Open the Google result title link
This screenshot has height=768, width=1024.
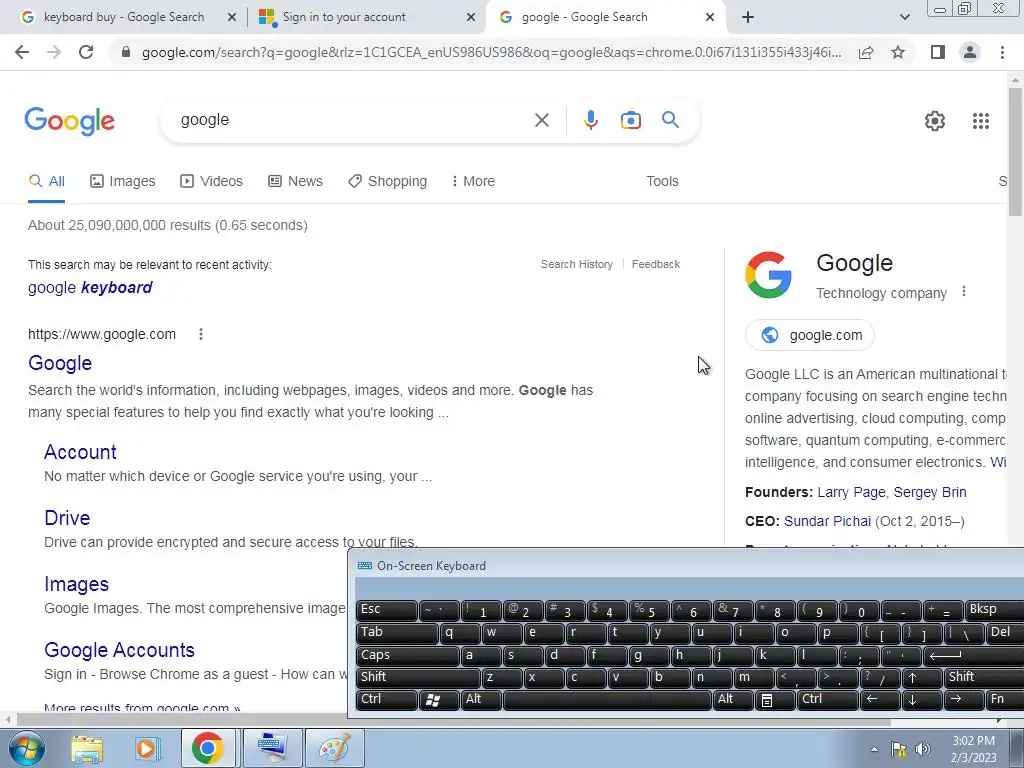[60, 363]
